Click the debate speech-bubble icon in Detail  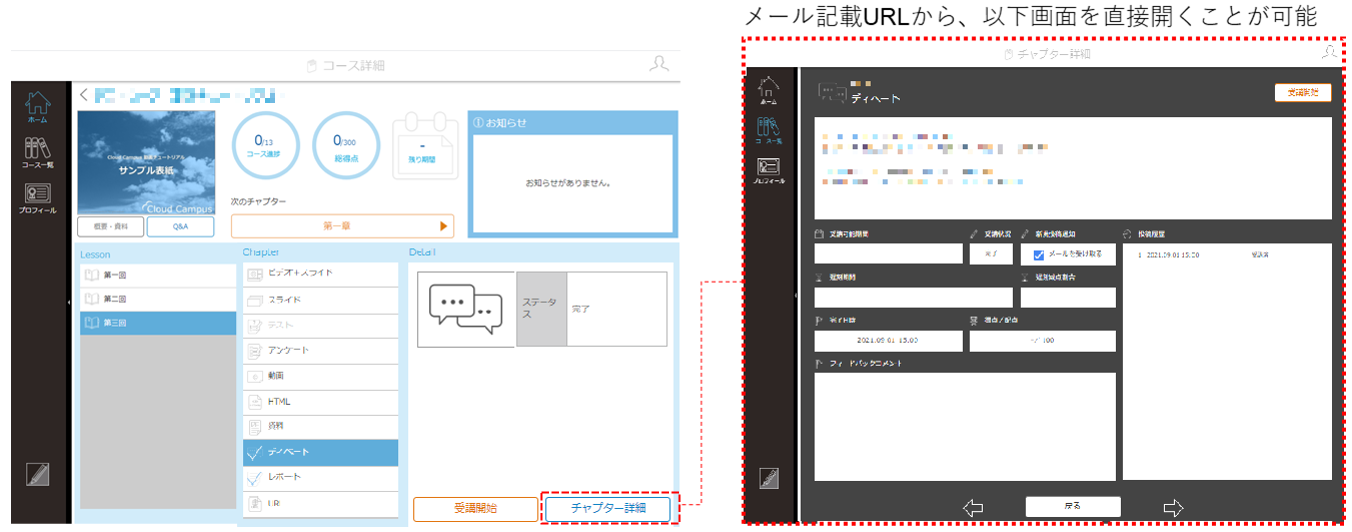[465, 308]
